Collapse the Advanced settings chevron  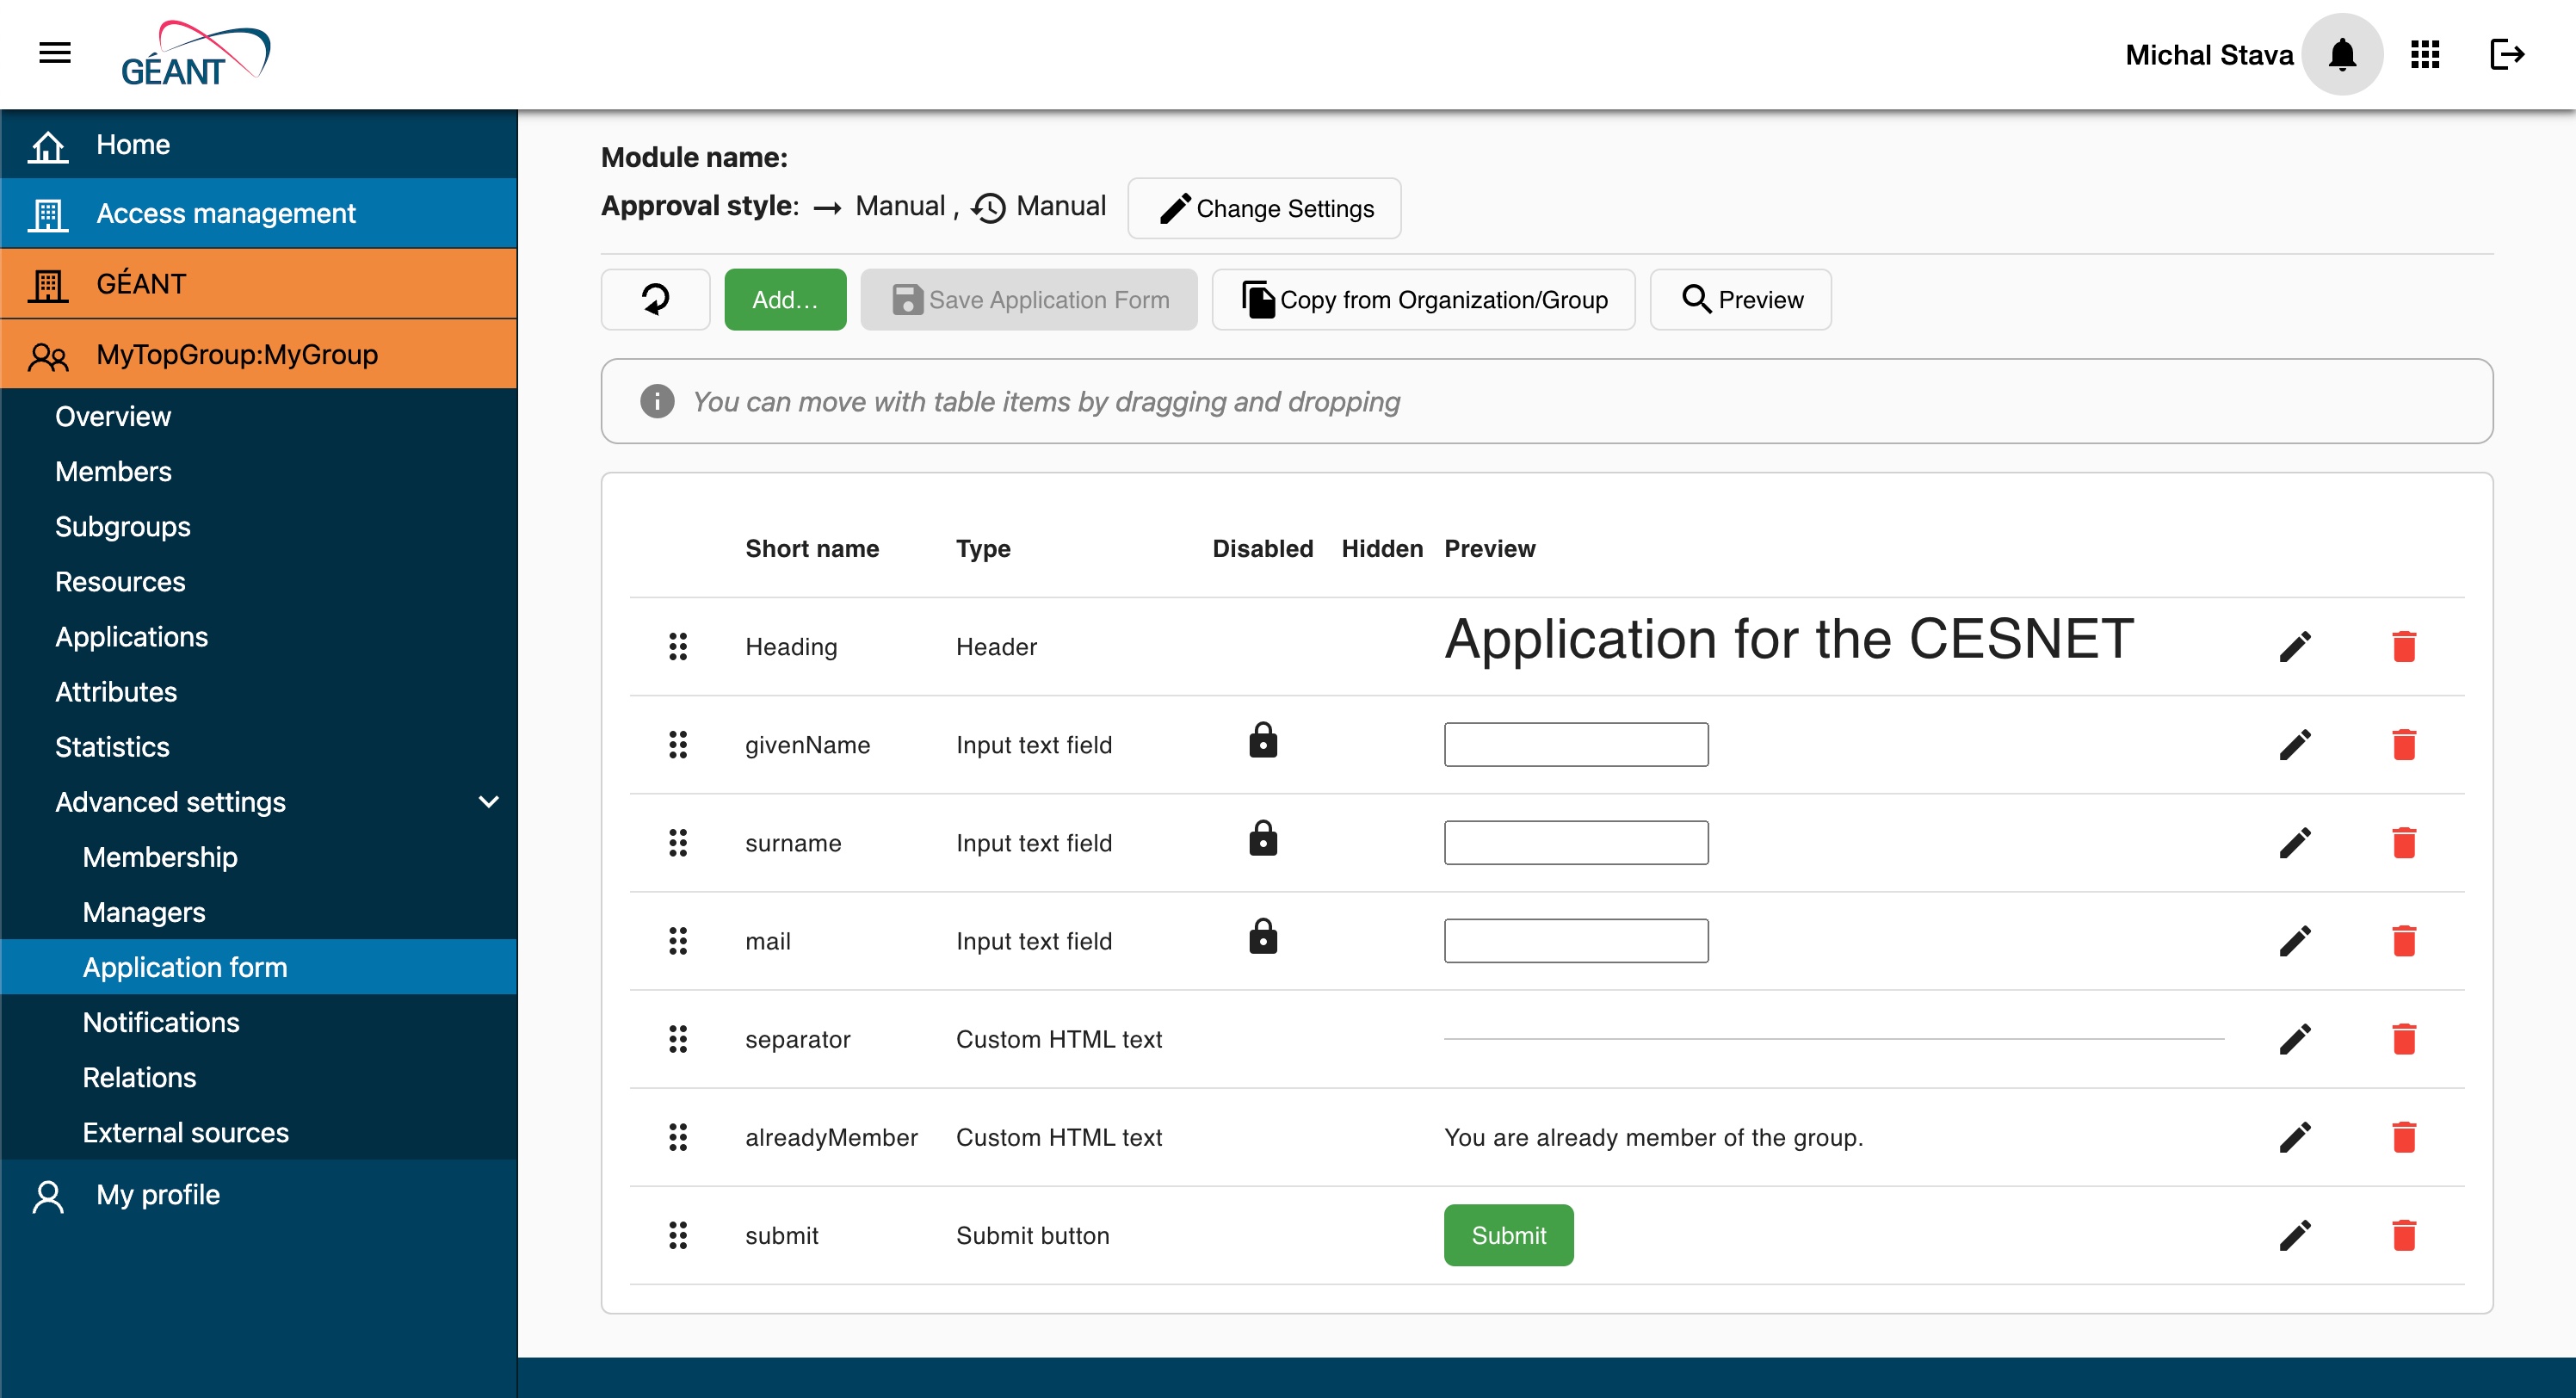pos(489,801)
